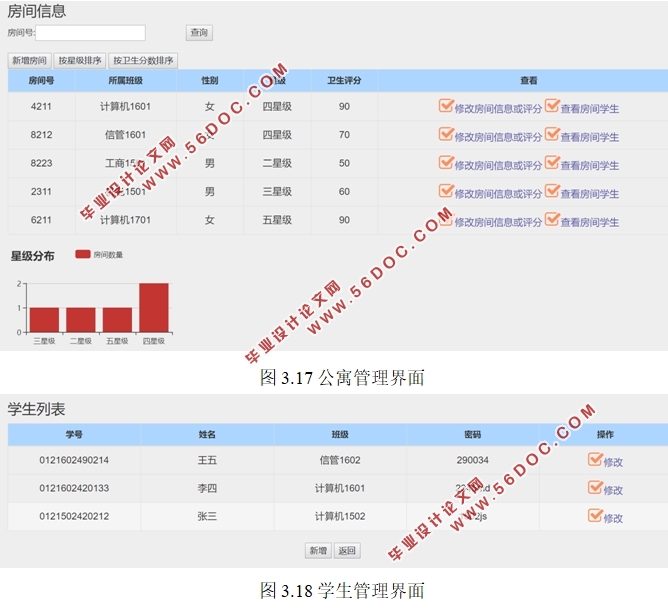Image resolution: width=668 pixels, height=609 pixels.
Task: Sort rooms with 按卫生分数排序 button
Action: 143,61
